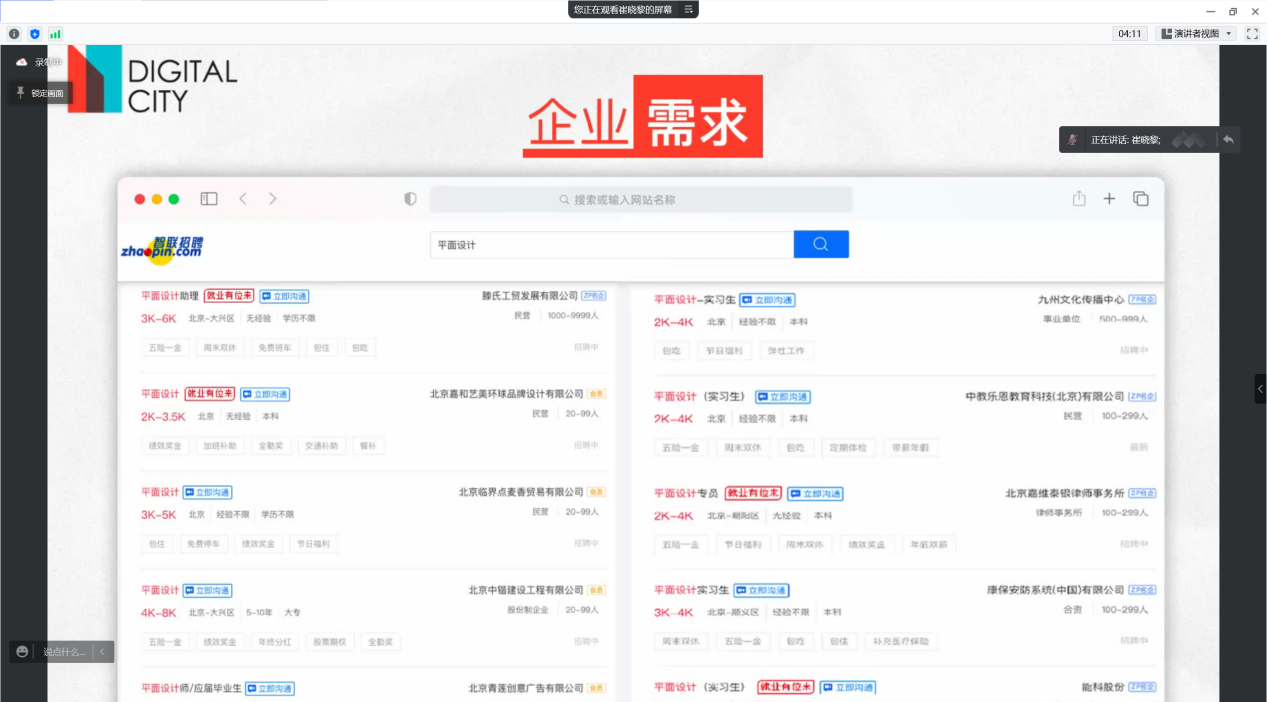Click the blue search magnifier button
This screenshot has height=702, width=1267.
(821, 244)
